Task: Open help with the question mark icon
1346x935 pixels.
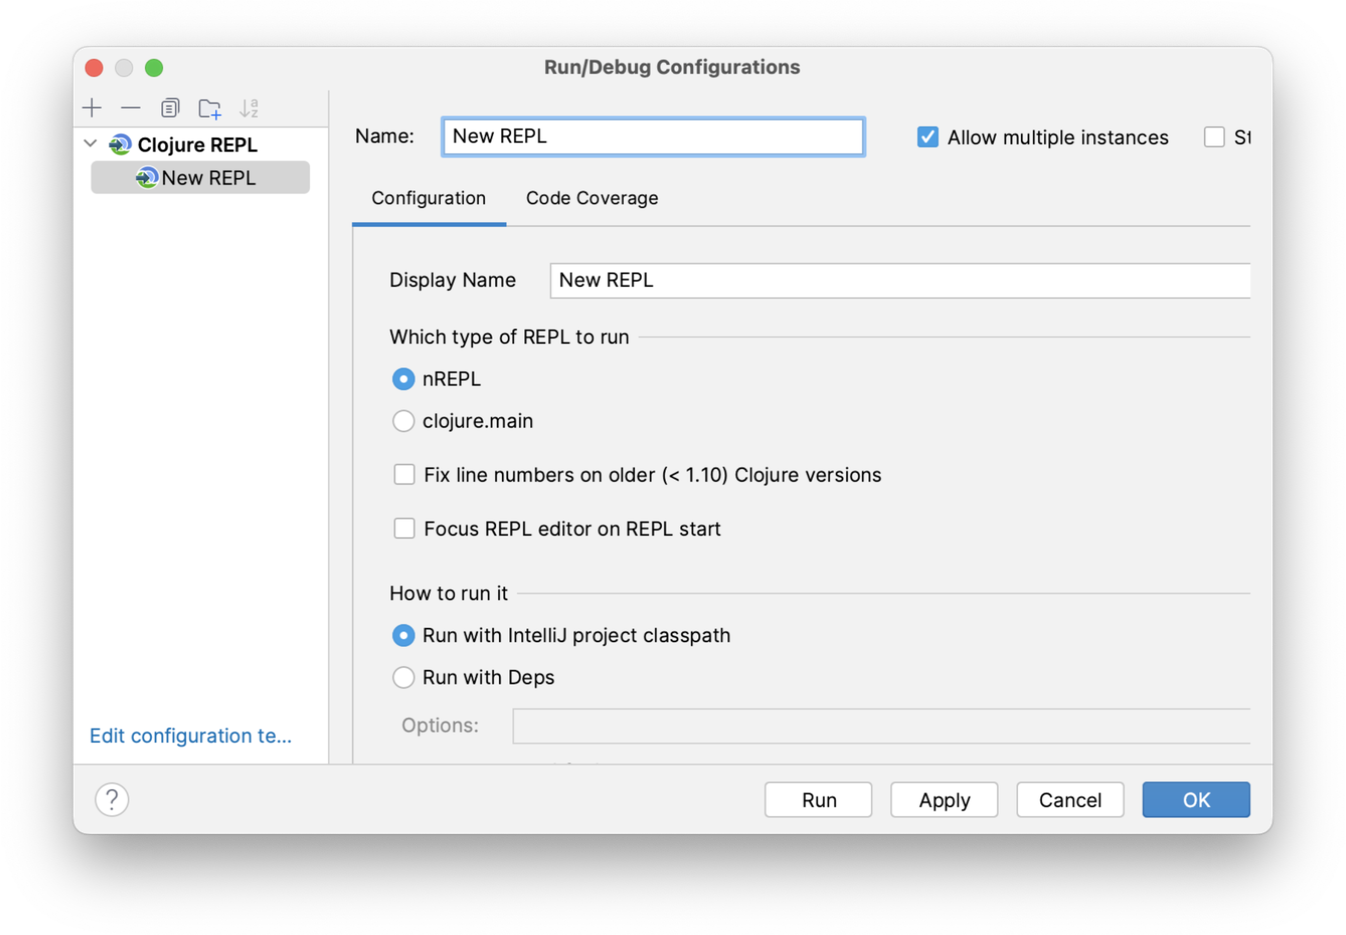Action: 112,799
